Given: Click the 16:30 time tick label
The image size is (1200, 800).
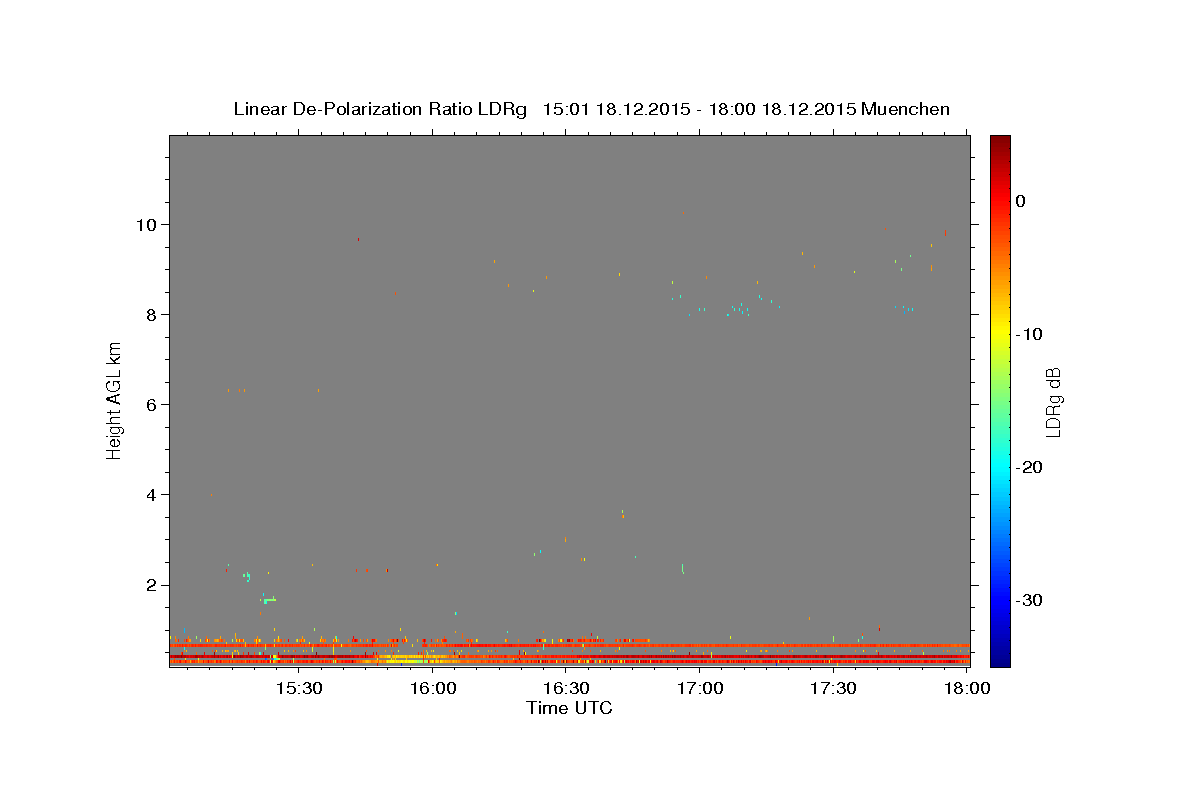Looking at the screenshot, I should pos(566,689).
